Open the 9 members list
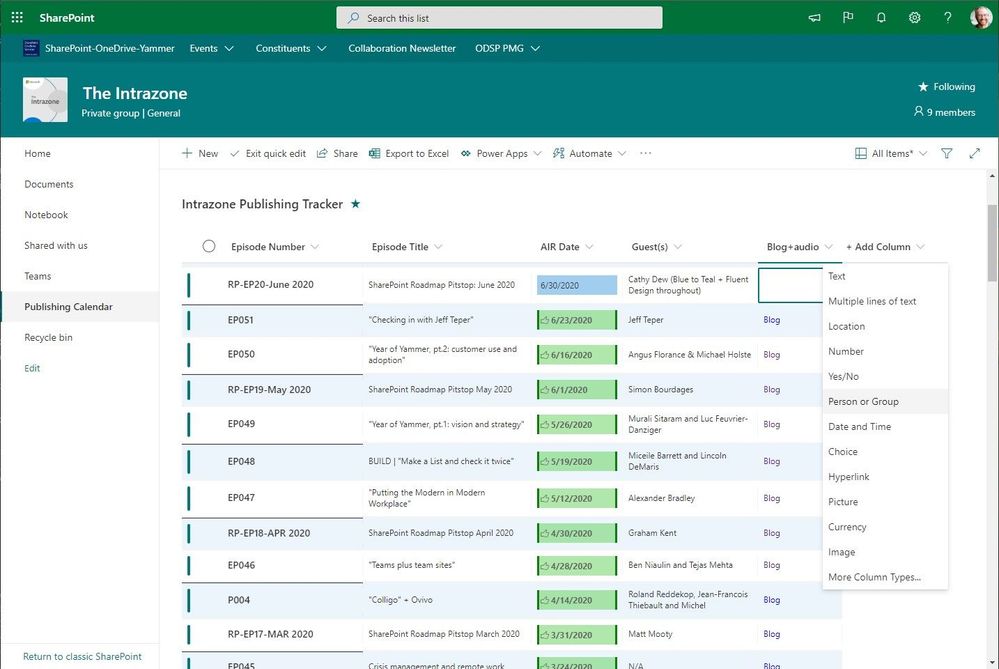This screenshot has height=669, width=999. tap(945, 112)
